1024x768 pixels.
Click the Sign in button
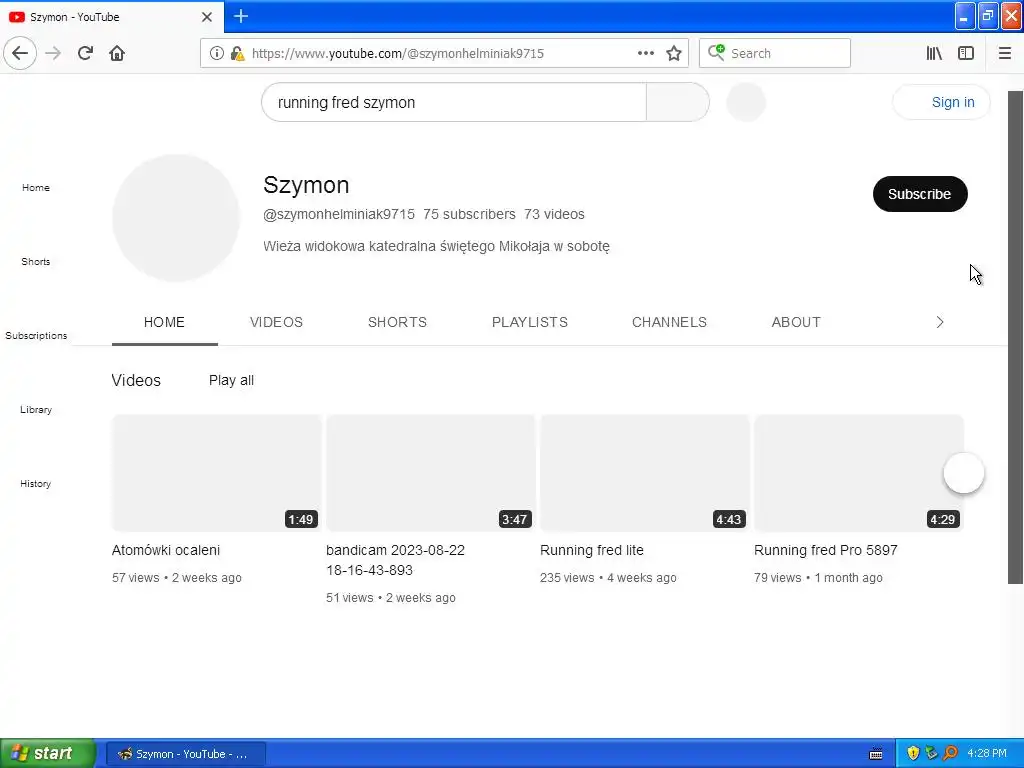pyautogui.click(x=941, y=102)
